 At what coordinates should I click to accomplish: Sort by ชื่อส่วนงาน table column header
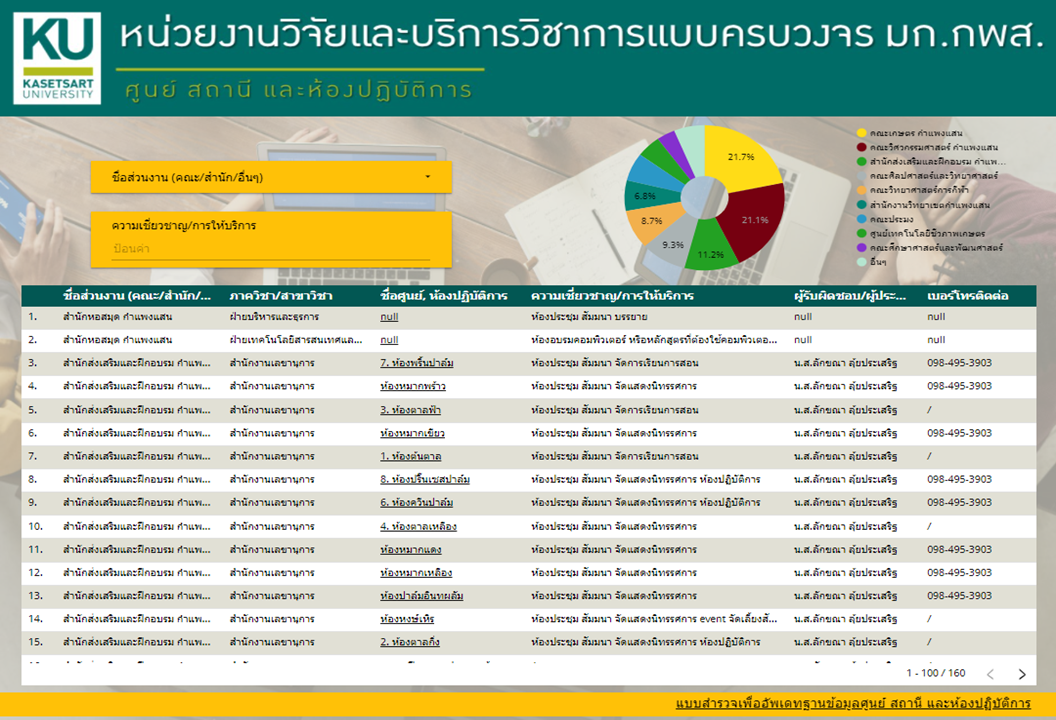[x=137, y=296]
